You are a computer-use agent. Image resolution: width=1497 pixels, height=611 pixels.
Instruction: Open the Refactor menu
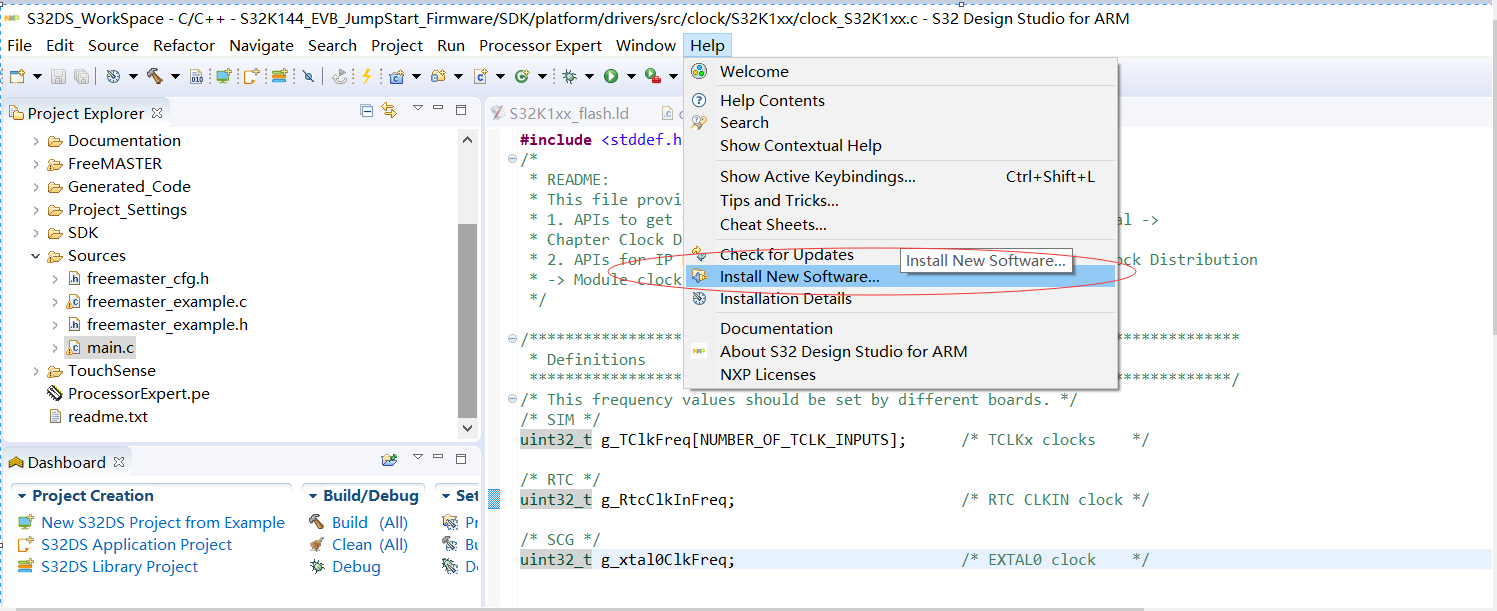coord(184,45)
